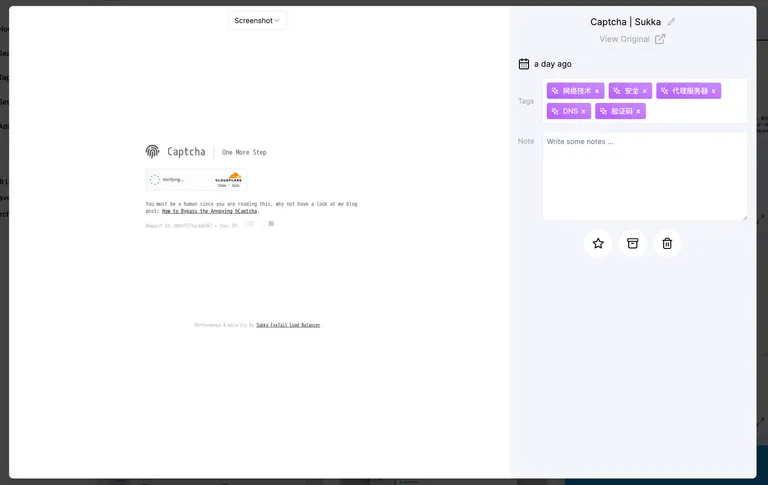Click the fingerprint Captcha logo icon
This screenshot has height=485, width=768.
[152, 152]
